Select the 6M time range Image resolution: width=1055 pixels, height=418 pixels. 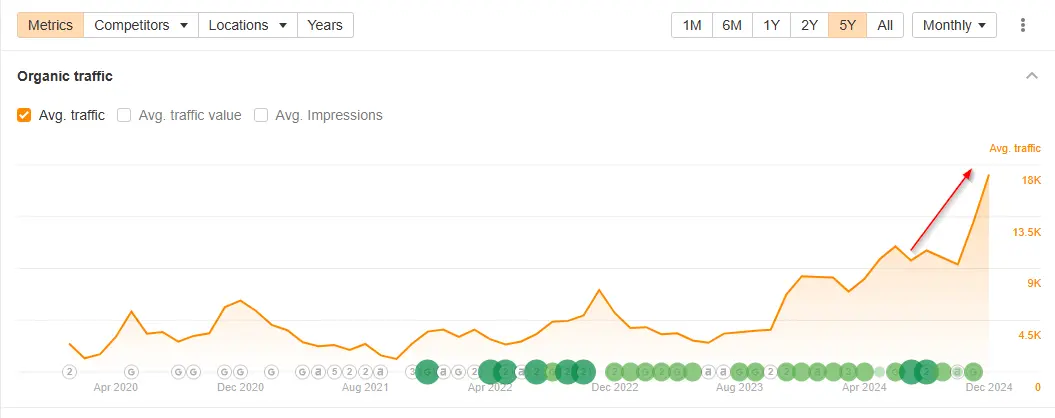tap(731, 25)
